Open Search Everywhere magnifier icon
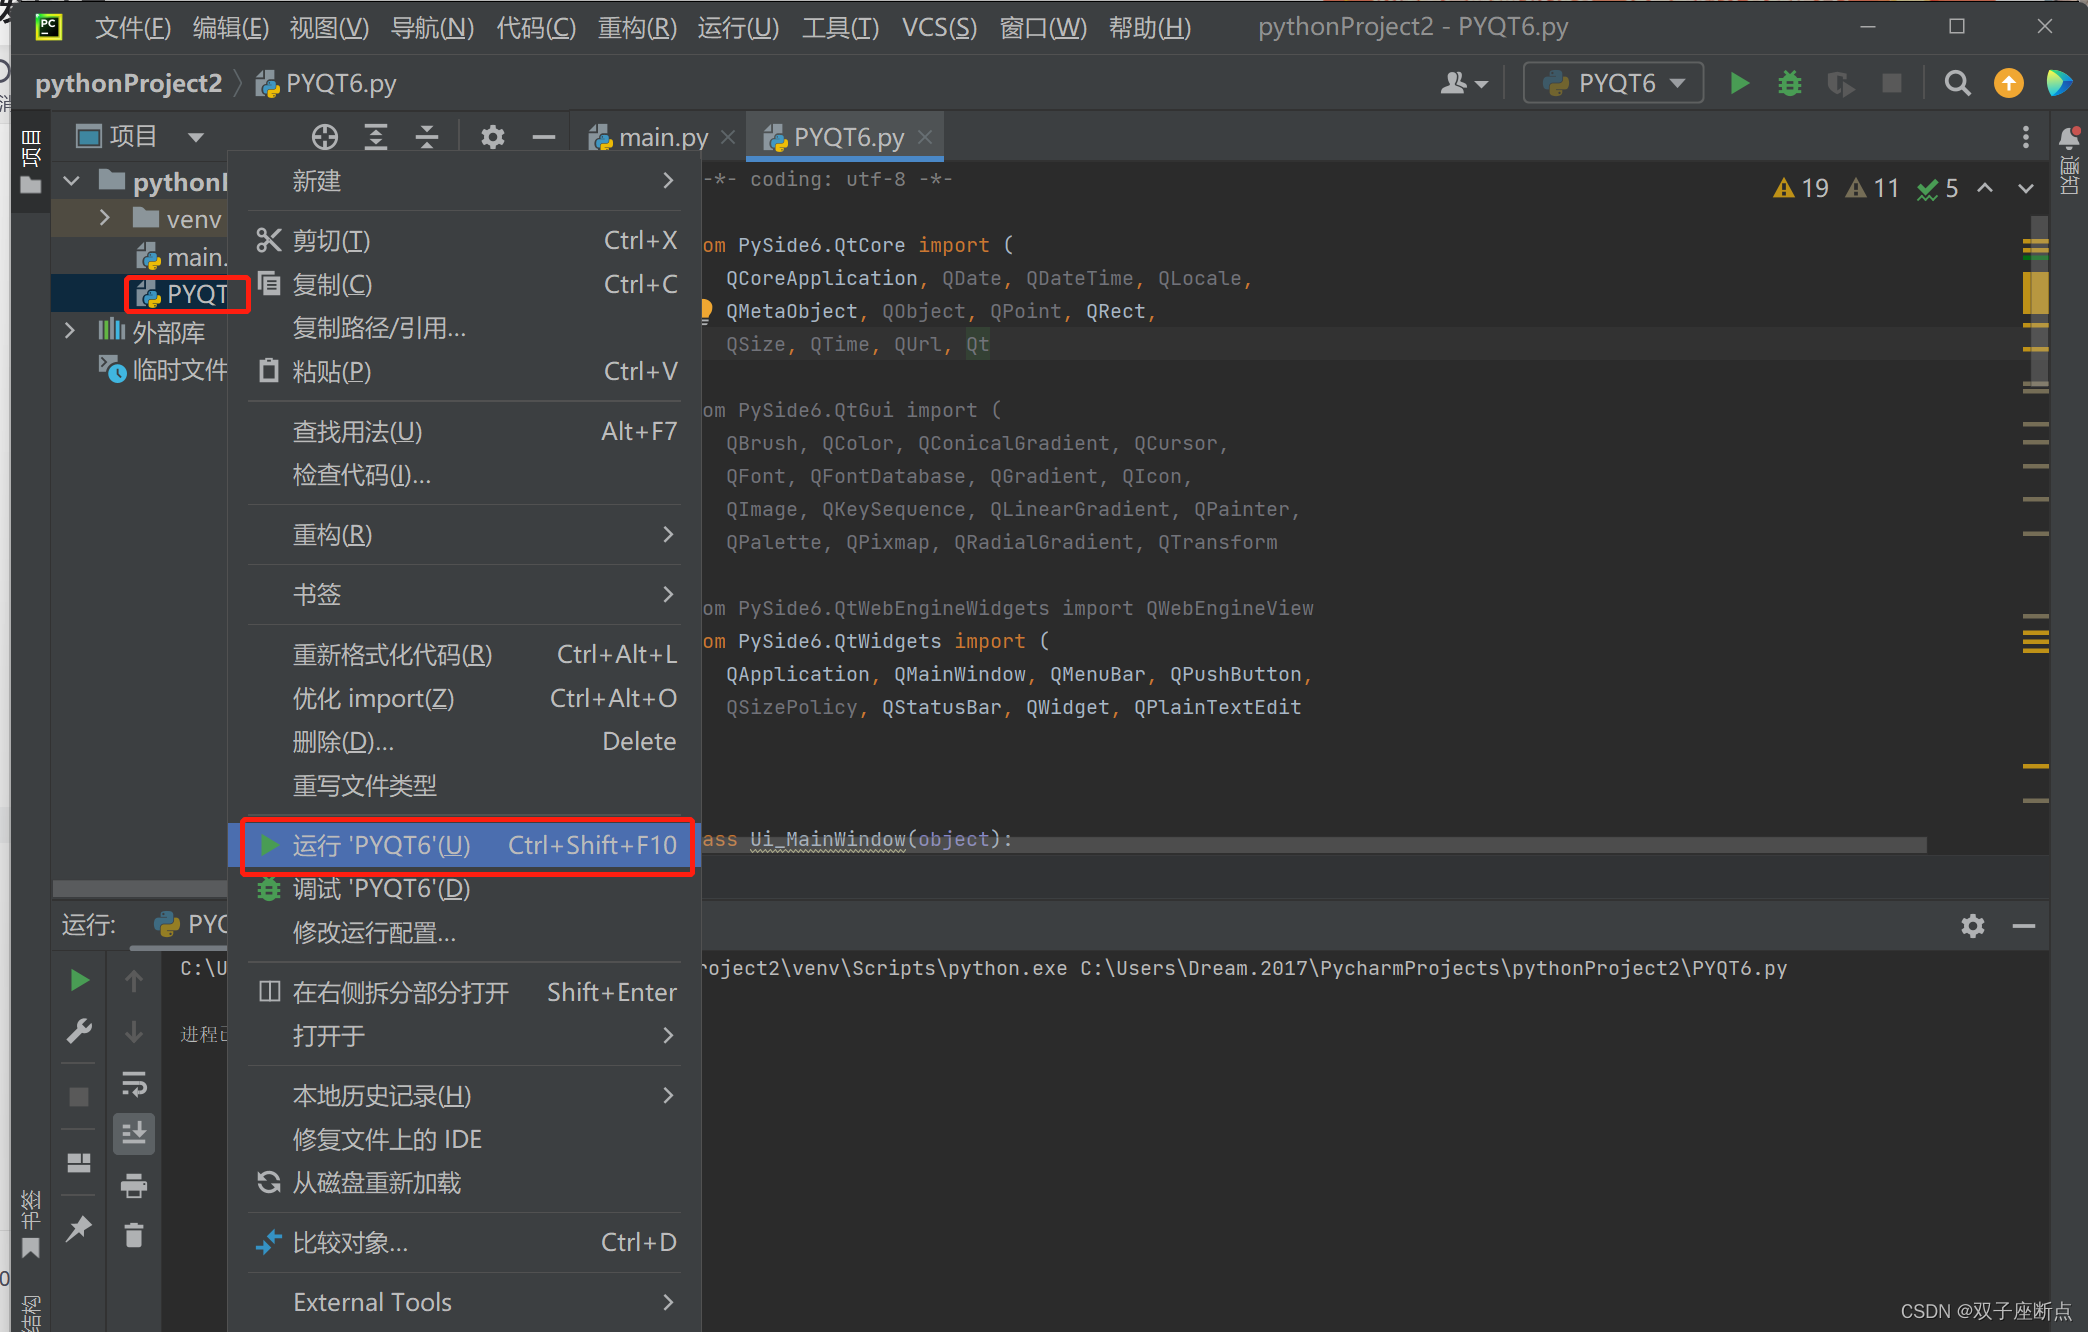Image resolution: width=2088 pixels, height=1332 pixels. click(1957, 83)
